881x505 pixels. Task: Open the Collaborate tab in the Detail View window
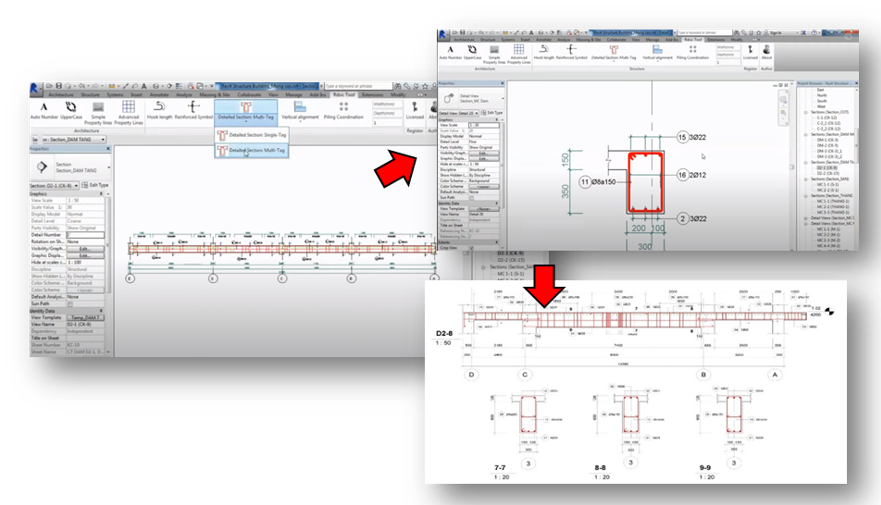[x=616, y=40]
